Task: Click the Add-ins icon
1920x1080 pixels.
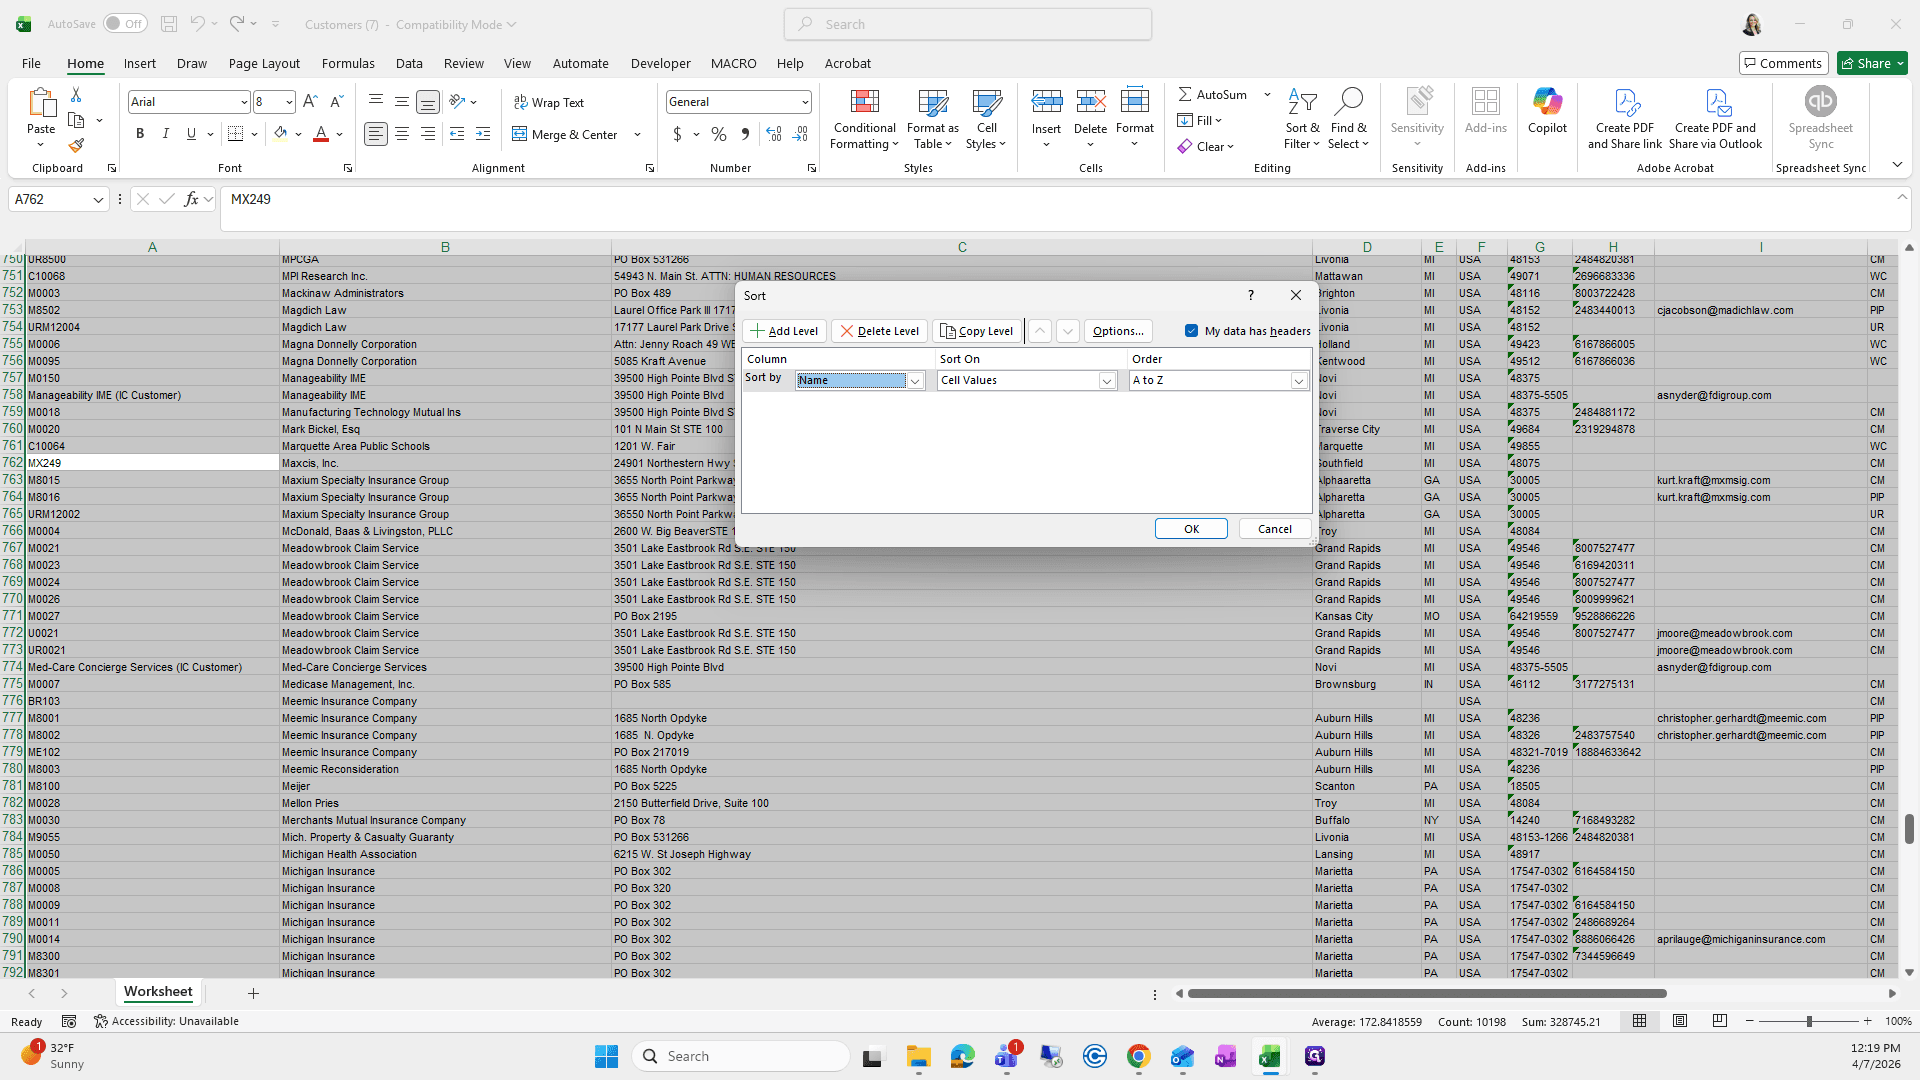Action: click(x=1485, y=111)
